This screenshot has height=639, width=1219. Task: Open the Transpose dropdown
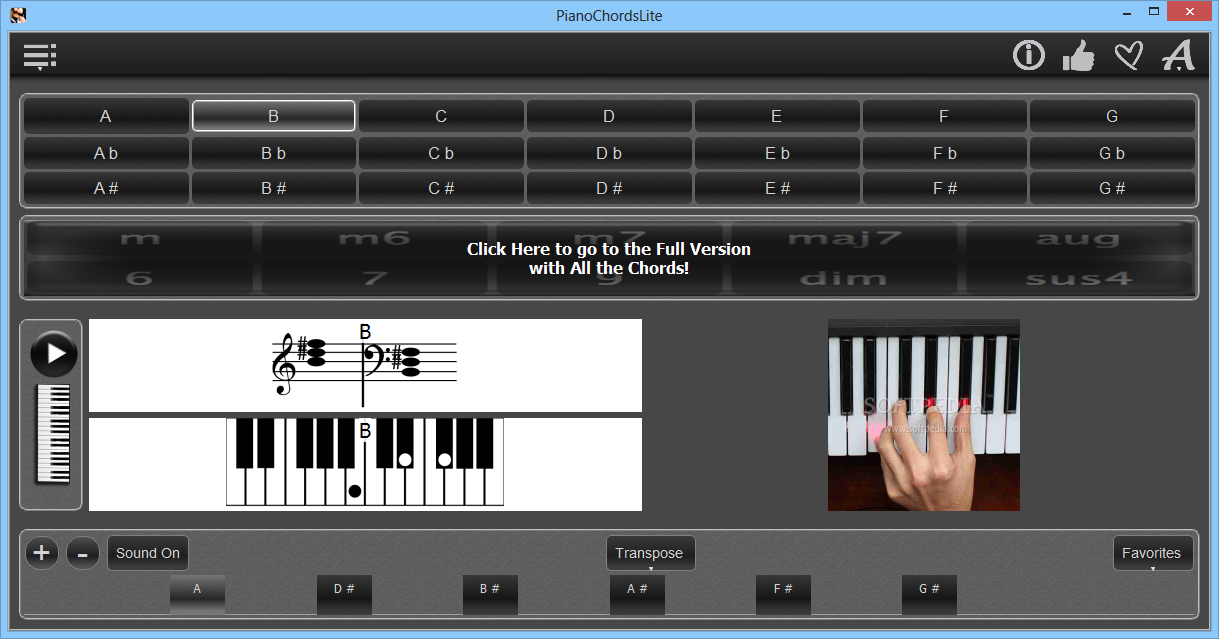(650, 553)
